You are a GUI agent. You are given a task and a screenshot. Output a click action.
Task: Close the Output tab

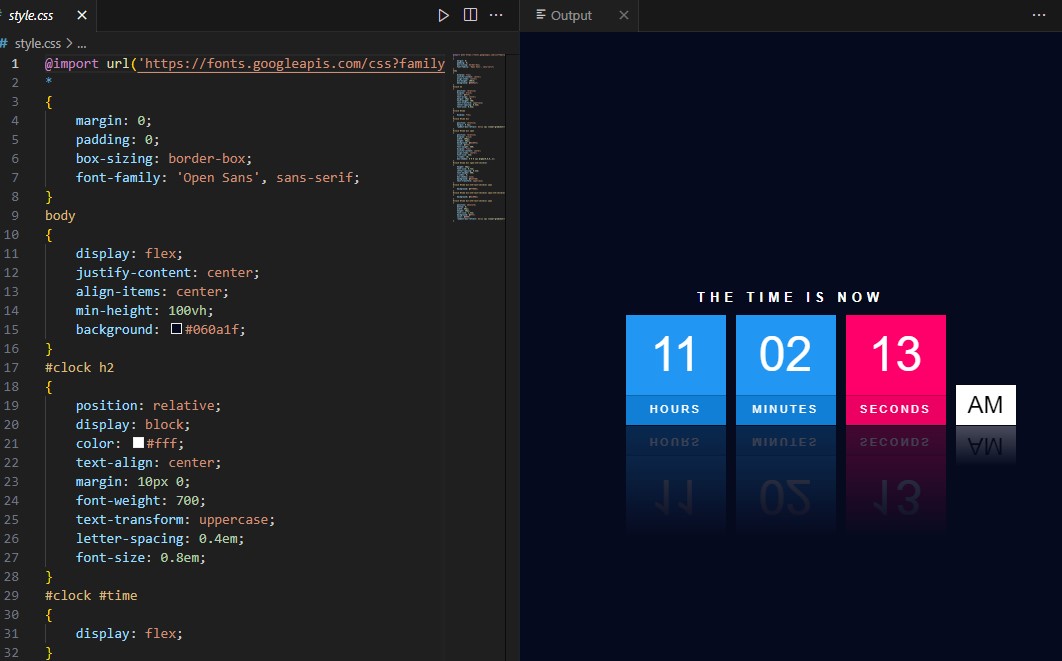624,15
